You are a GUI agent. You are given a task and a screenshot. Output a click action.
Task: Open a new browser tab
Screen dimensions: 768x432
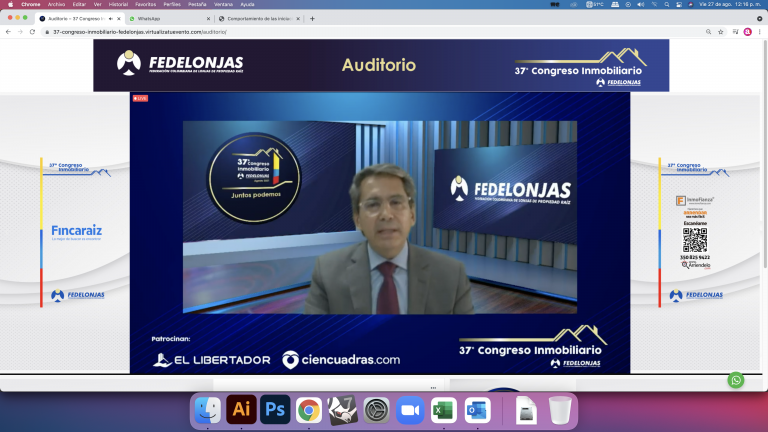coord(312,19)
